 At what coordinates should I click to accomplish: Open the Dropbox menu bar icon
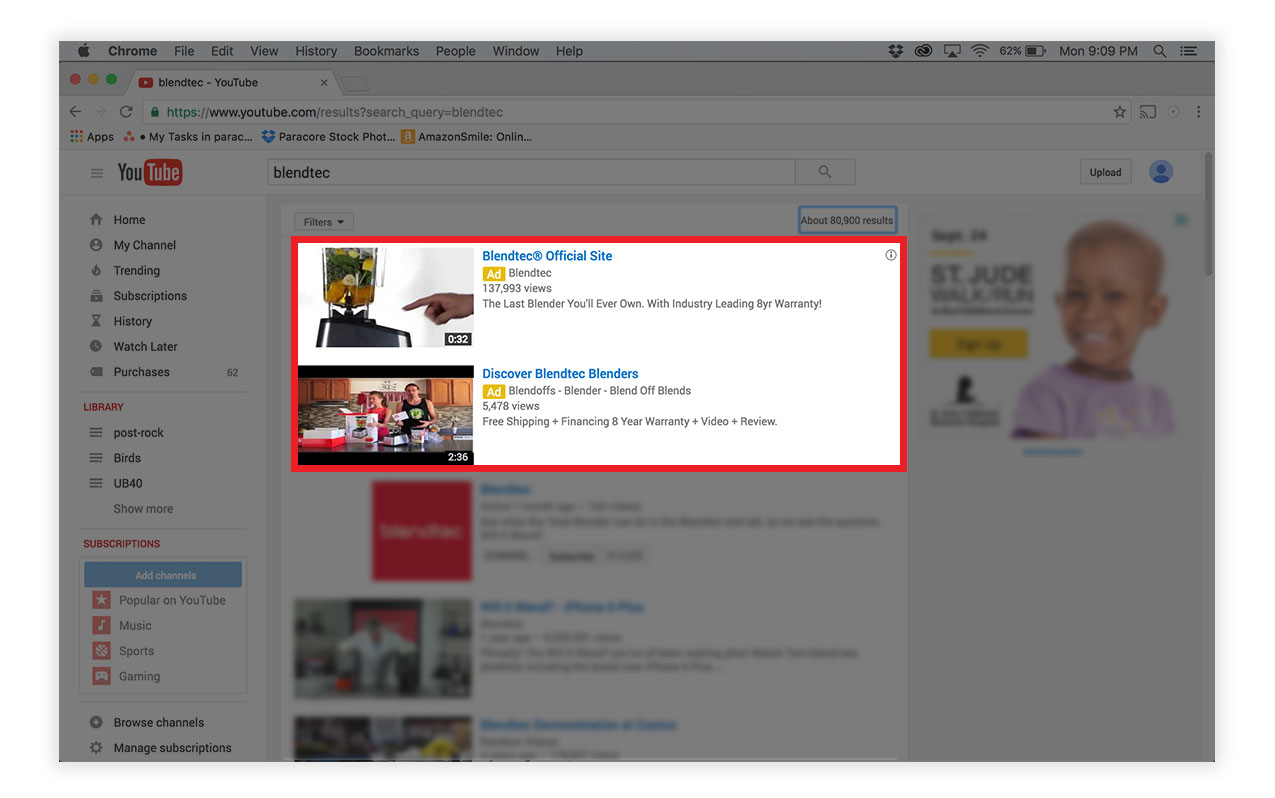[x=896, y=51]
